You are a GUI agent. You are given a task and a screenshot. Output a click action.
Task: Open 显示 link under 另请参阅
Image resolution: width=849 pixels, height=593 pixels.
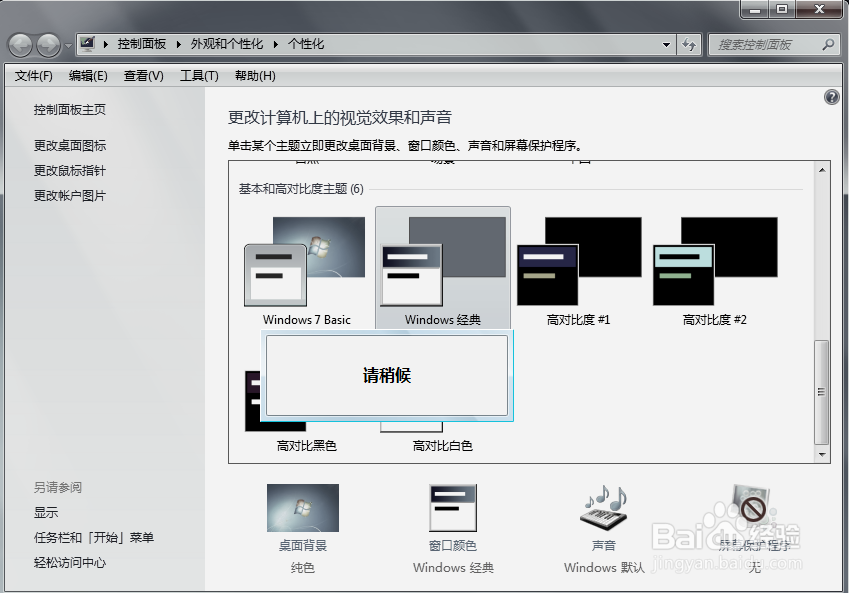coord(46,512)
